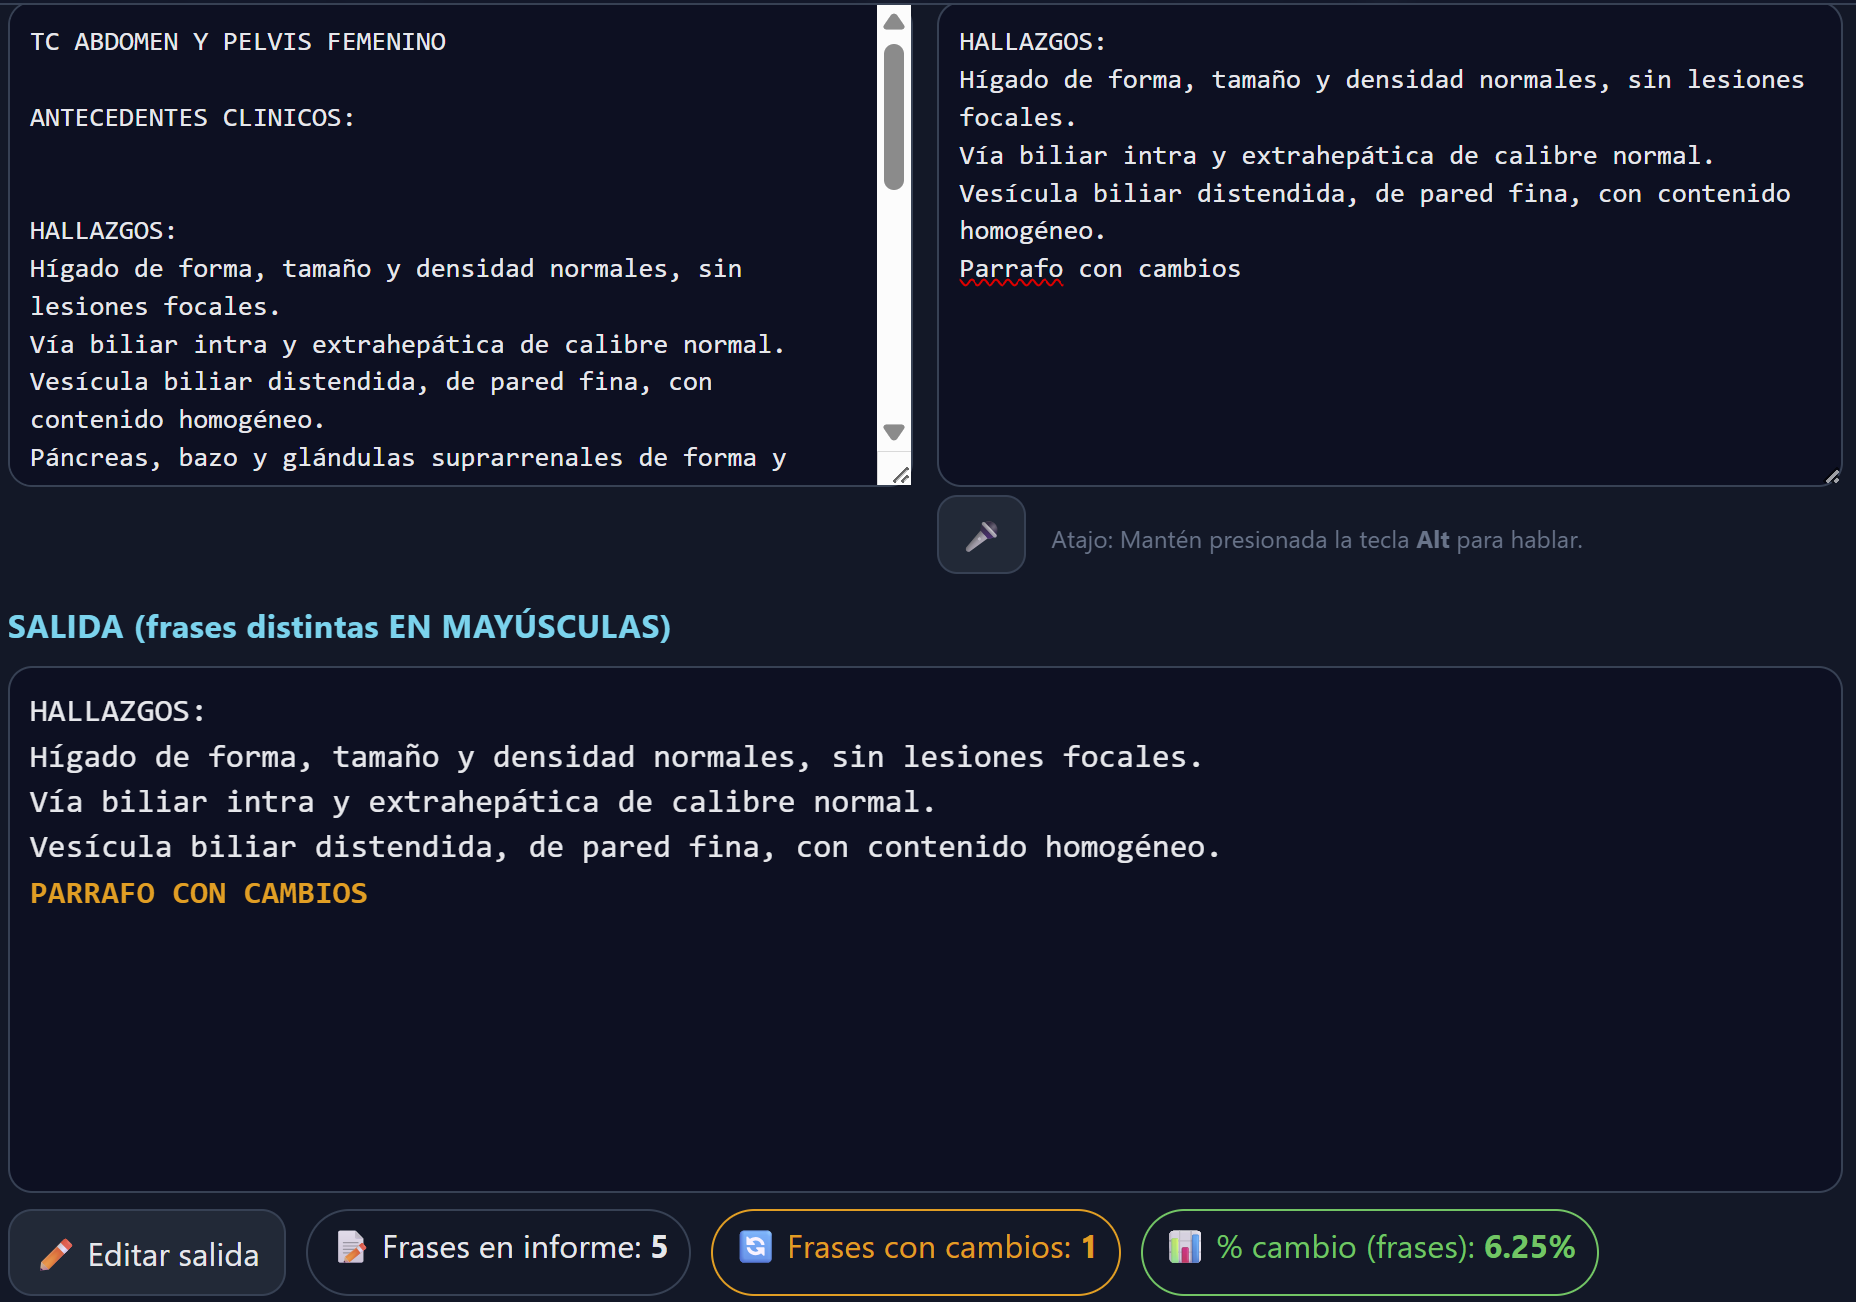Click the Frases en informe: 5 badge
Viewport: 1856px width, 1302px height.
coord(498,1251)
